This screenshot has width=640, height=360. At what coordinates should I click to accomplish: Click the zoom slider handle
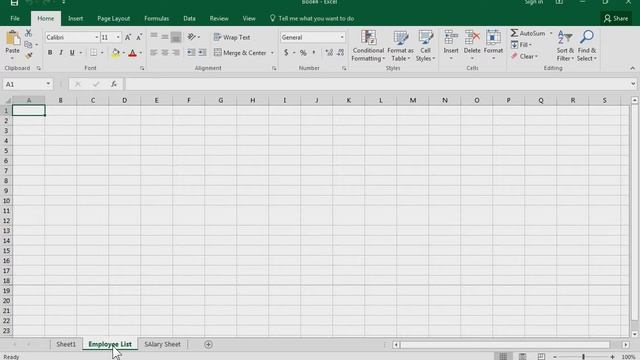(583, 357)
